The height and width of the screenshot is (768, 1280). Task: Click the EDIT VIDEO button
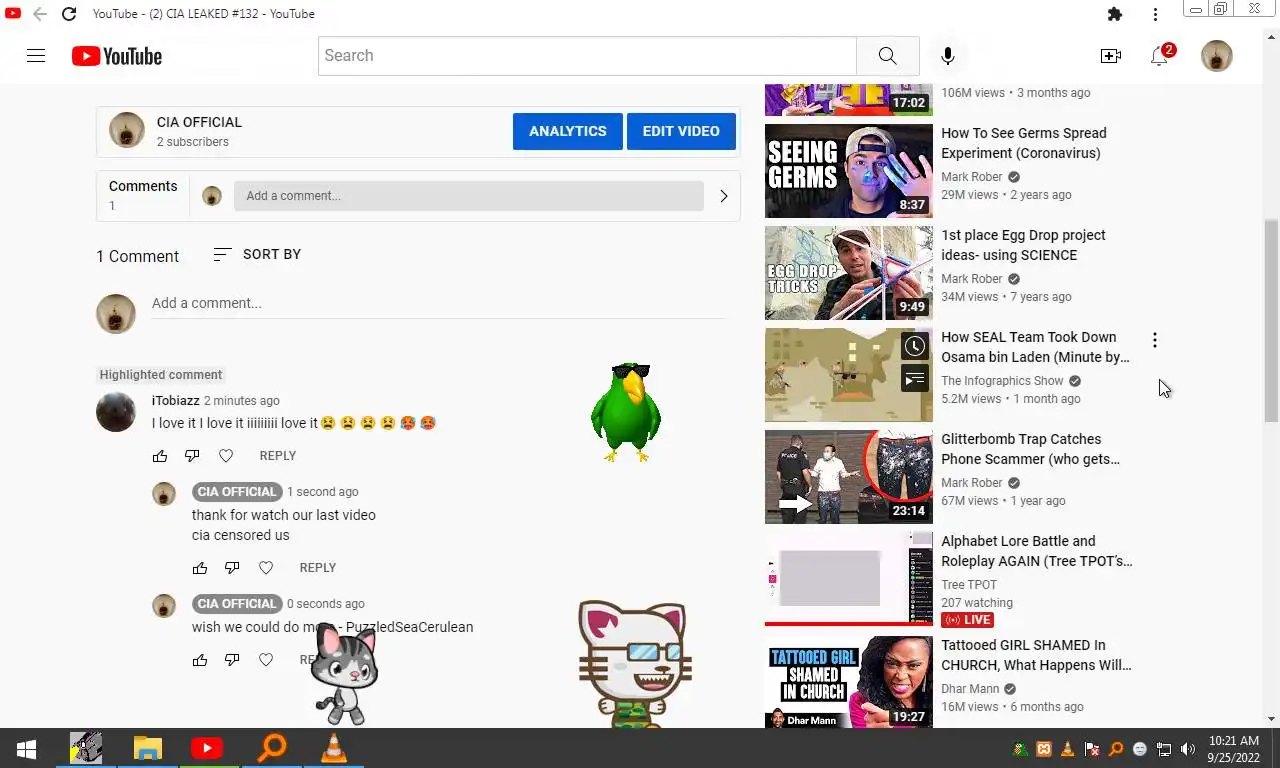coord(681,131)
